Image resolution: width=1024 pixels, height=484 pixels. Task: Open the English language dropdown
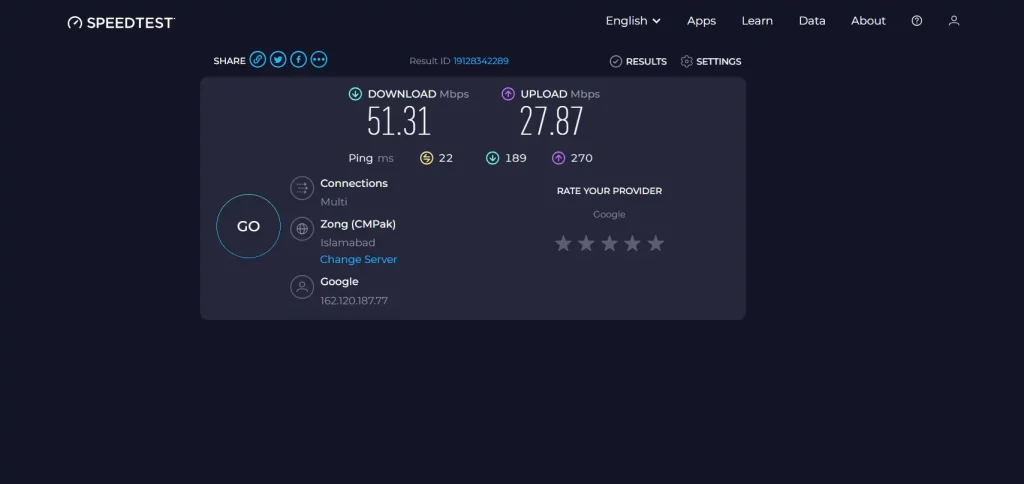(x=633, y=21)
